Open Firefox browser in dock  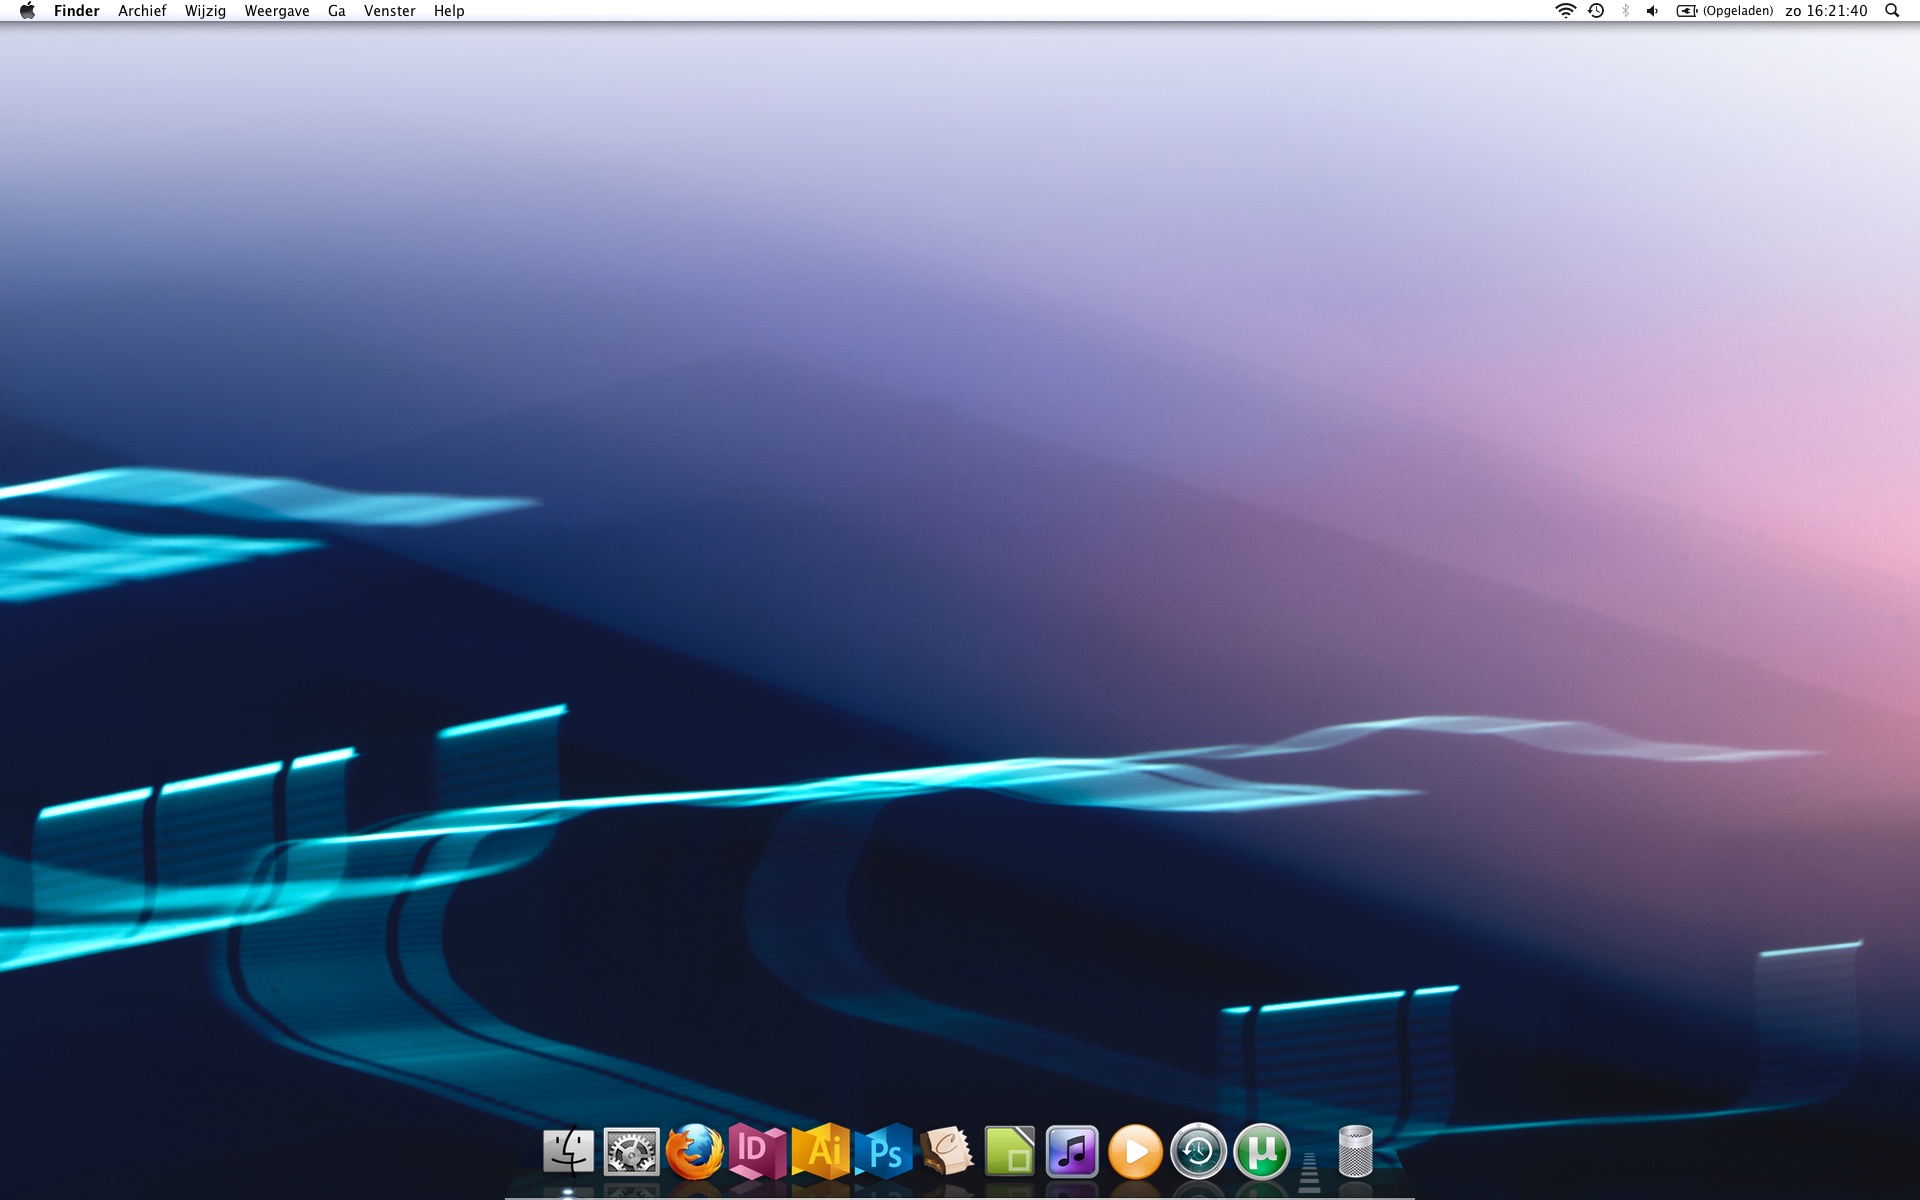(x=694, y=1151)
